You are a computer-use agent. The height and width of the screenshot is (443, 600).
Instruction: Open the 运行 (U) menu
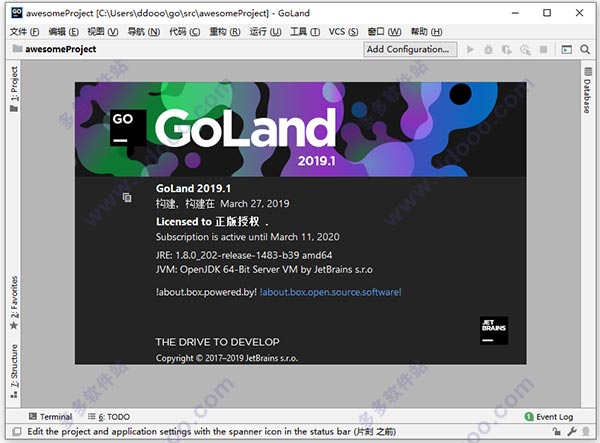click(x=265, y=32)
